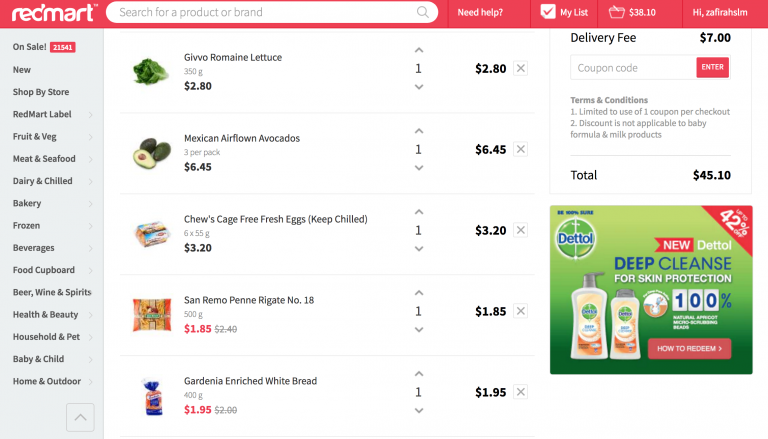Click the scroll-to-top arrow button
768x439 pixels.
pyautogui.click(x=80, y=416)
